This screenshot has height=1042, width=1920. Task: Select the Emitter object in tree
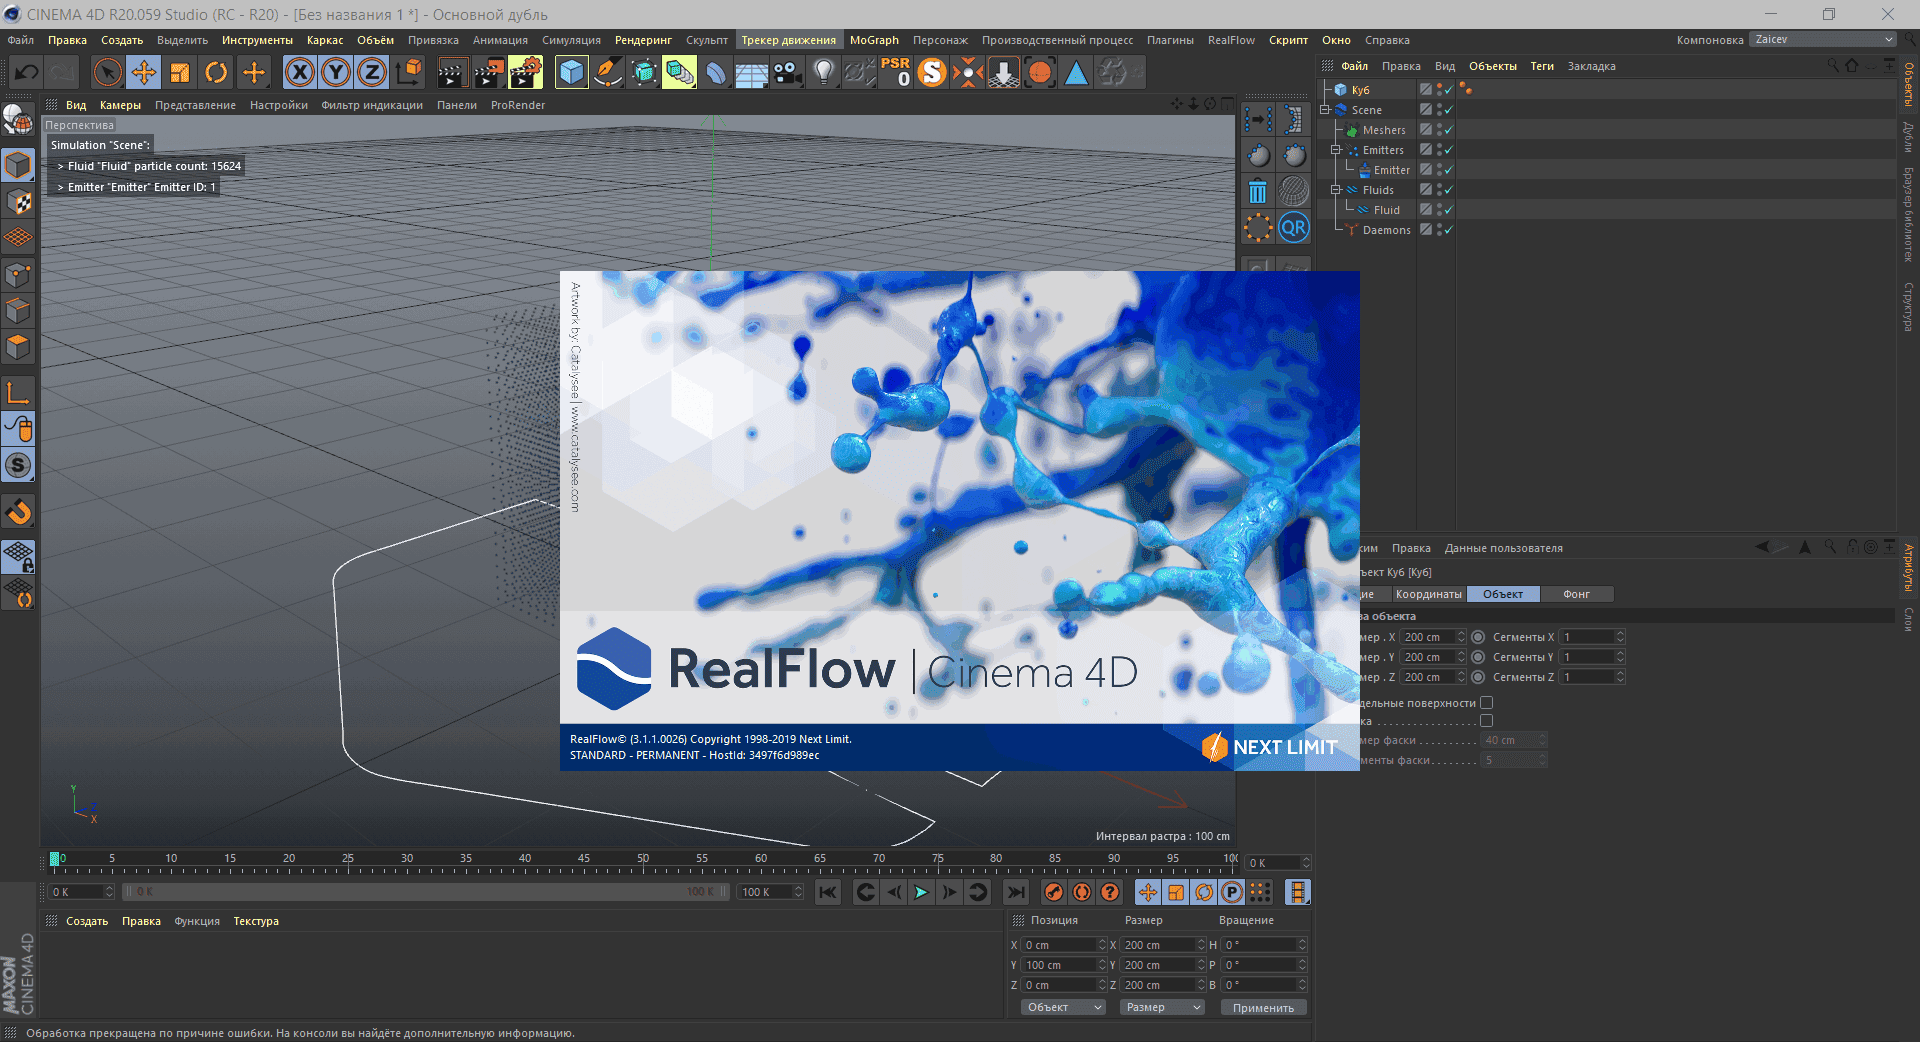tap(1391, 170)
